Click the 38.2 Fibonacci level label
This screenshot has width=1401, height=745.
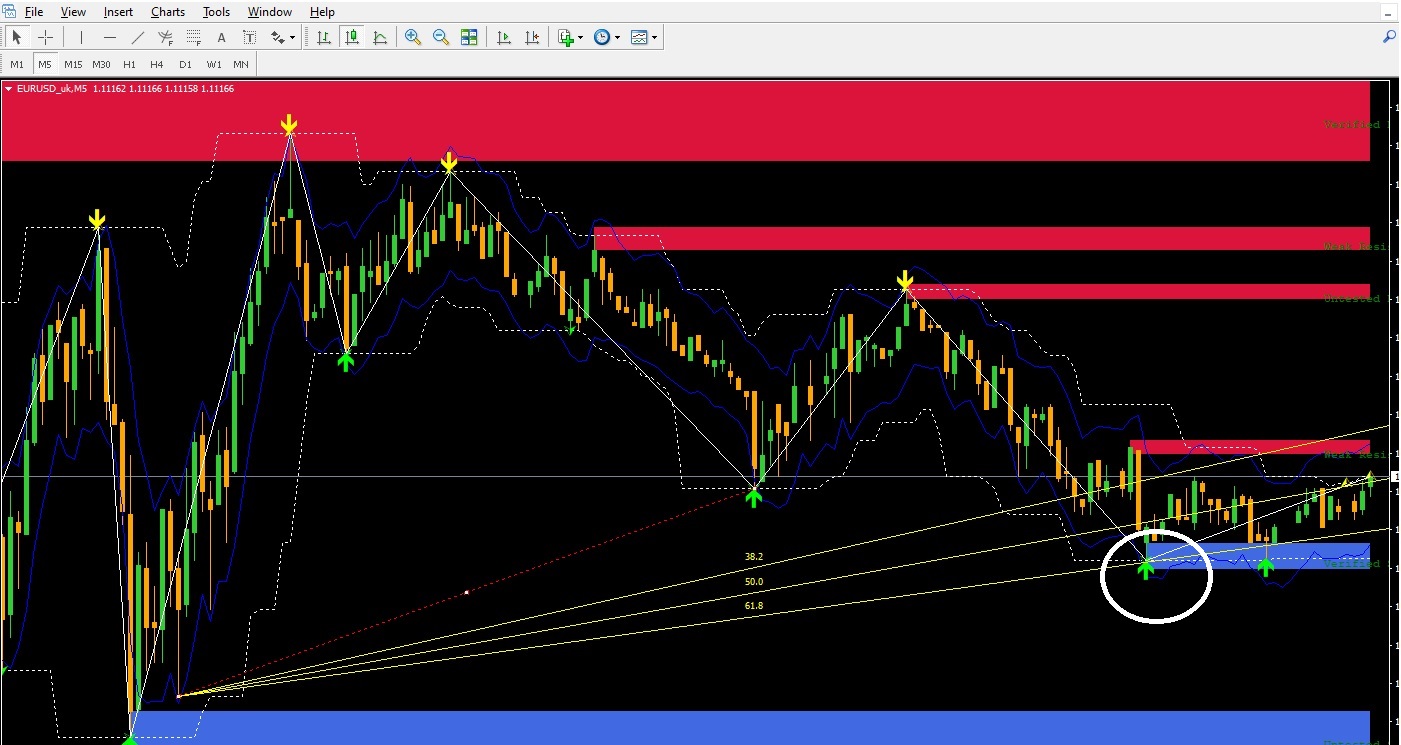click(753, 557)
